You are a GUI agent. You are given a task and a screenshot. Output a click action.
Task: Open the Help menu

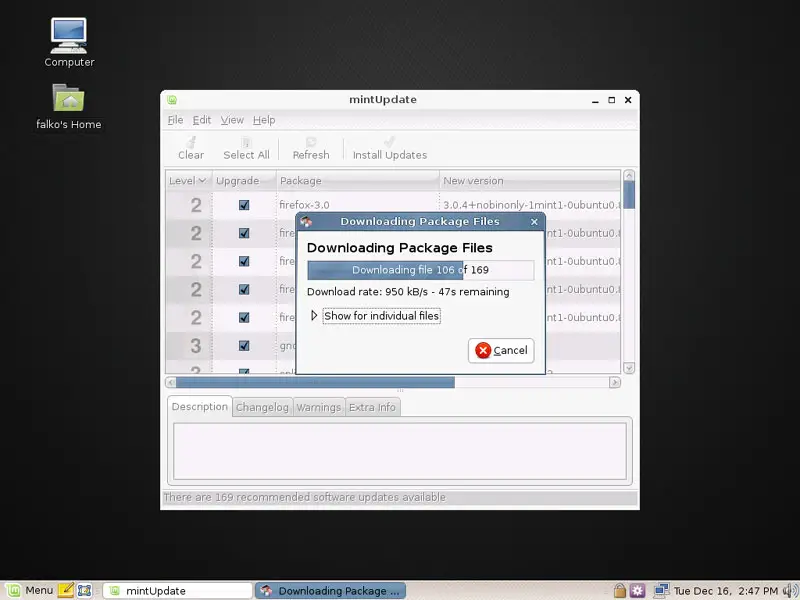(x=264, y=120)
